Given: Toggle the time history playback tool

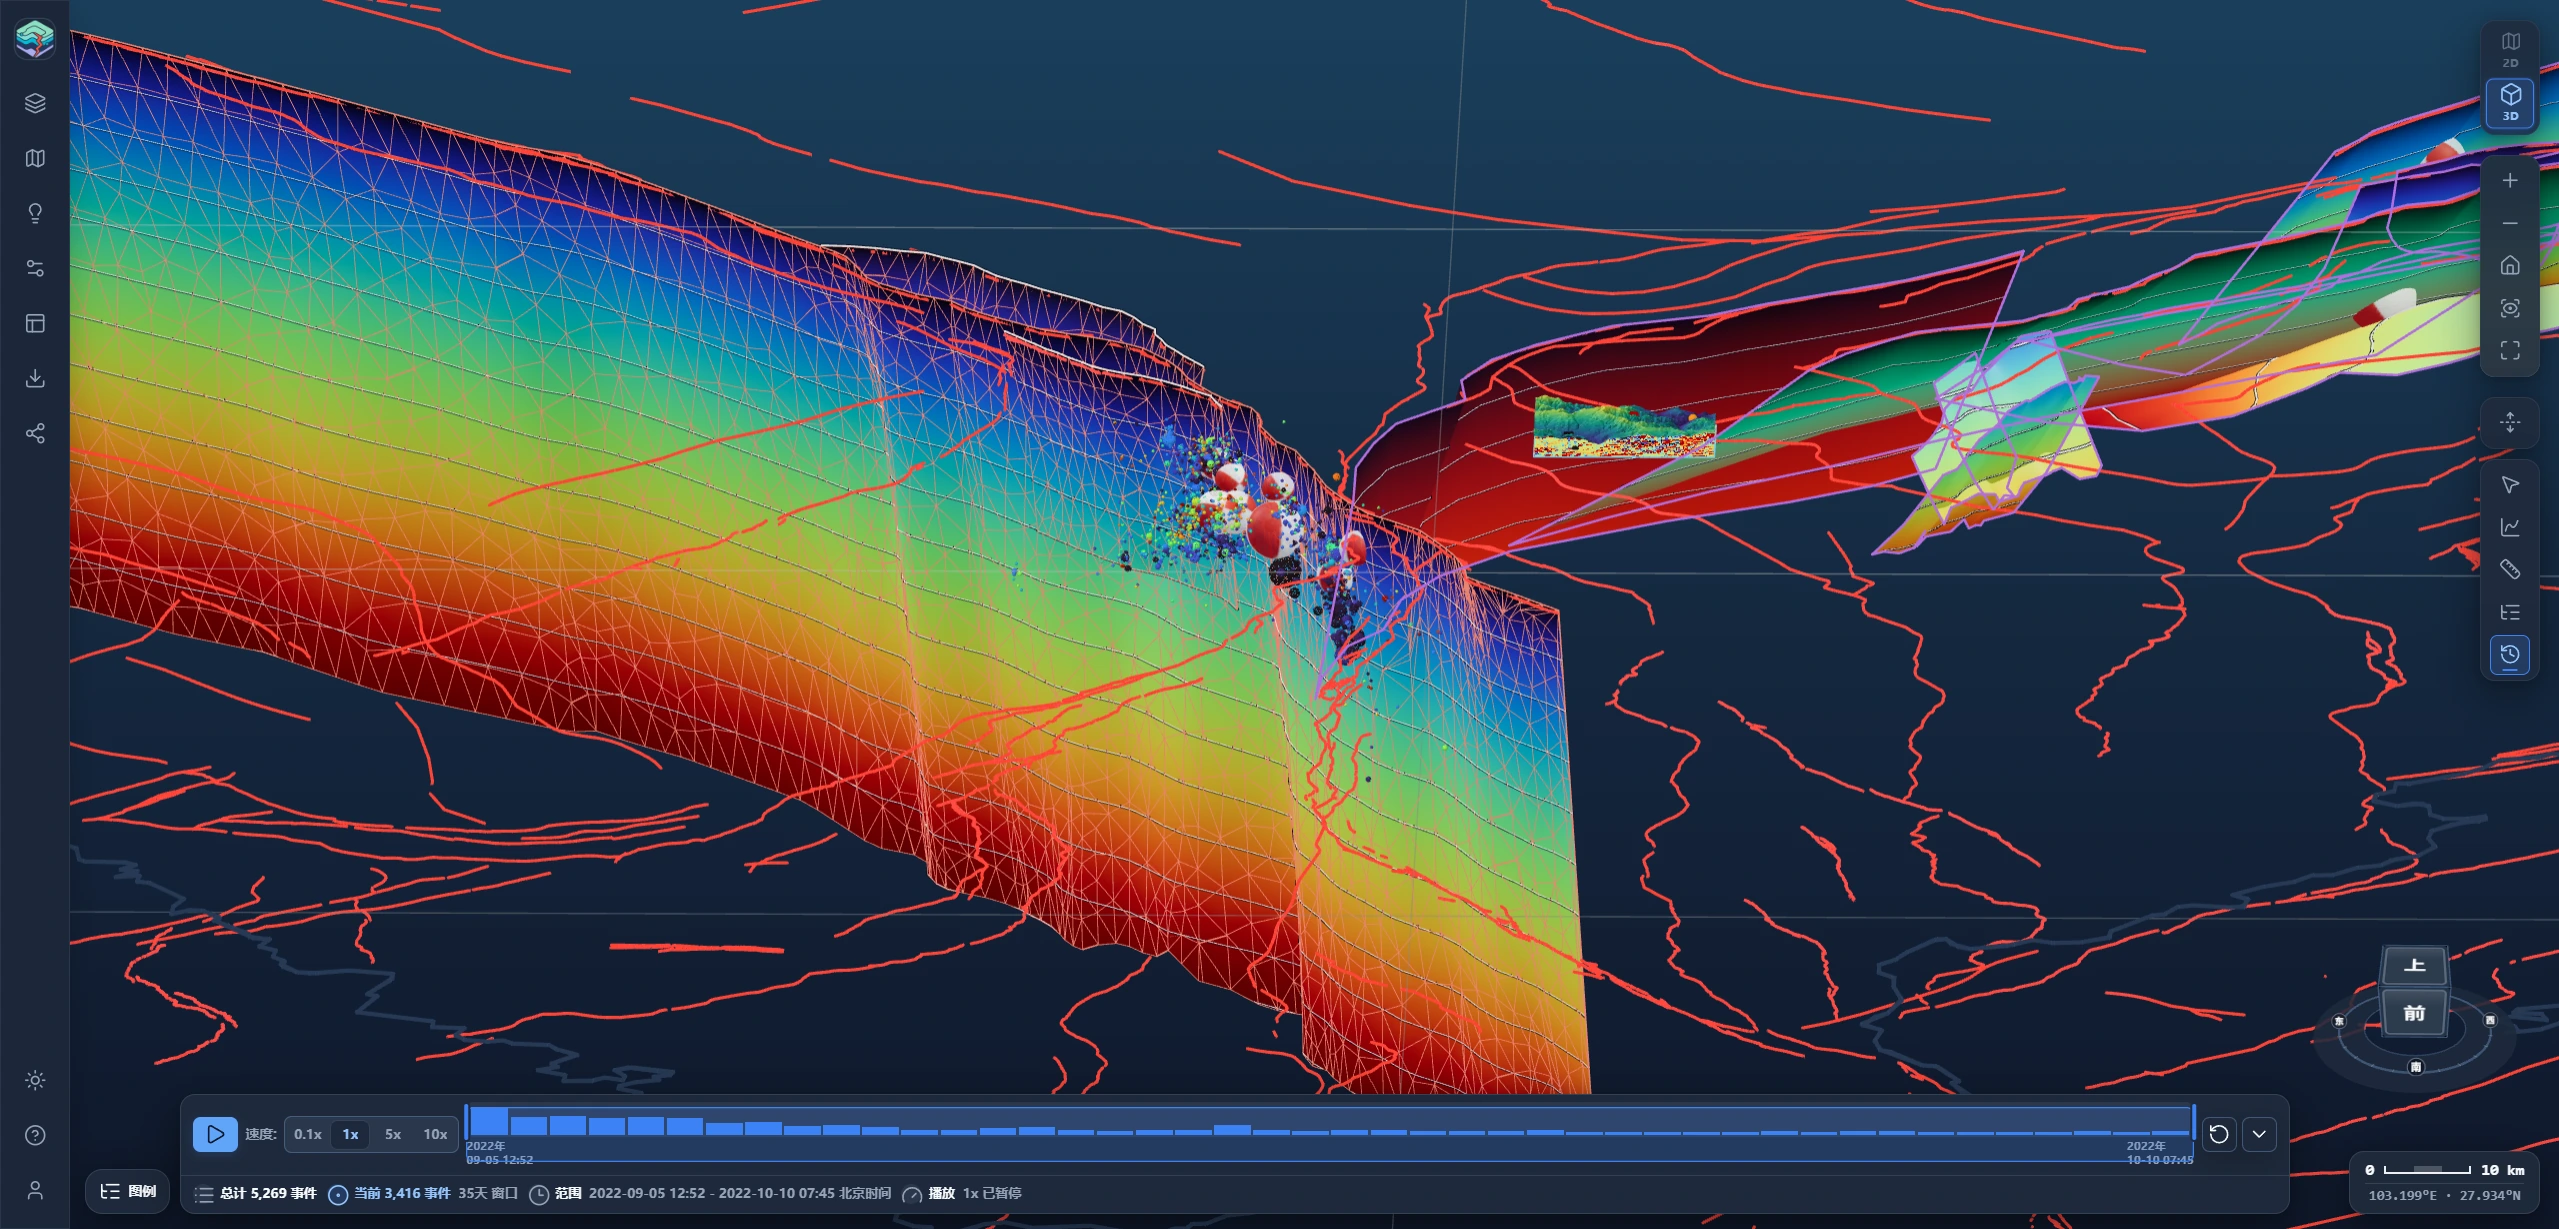Looking at the screenshot, I should tap(2510, 655).
